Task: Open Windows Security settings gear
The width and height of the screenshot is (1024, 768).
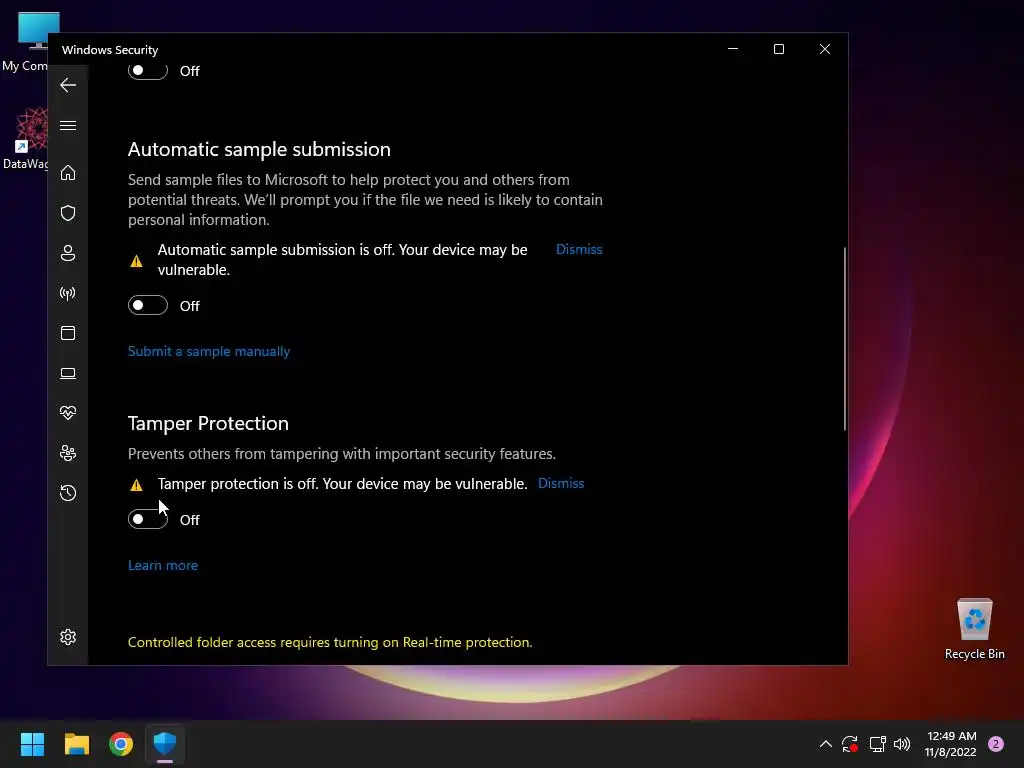Action: [x=68, y=637]
